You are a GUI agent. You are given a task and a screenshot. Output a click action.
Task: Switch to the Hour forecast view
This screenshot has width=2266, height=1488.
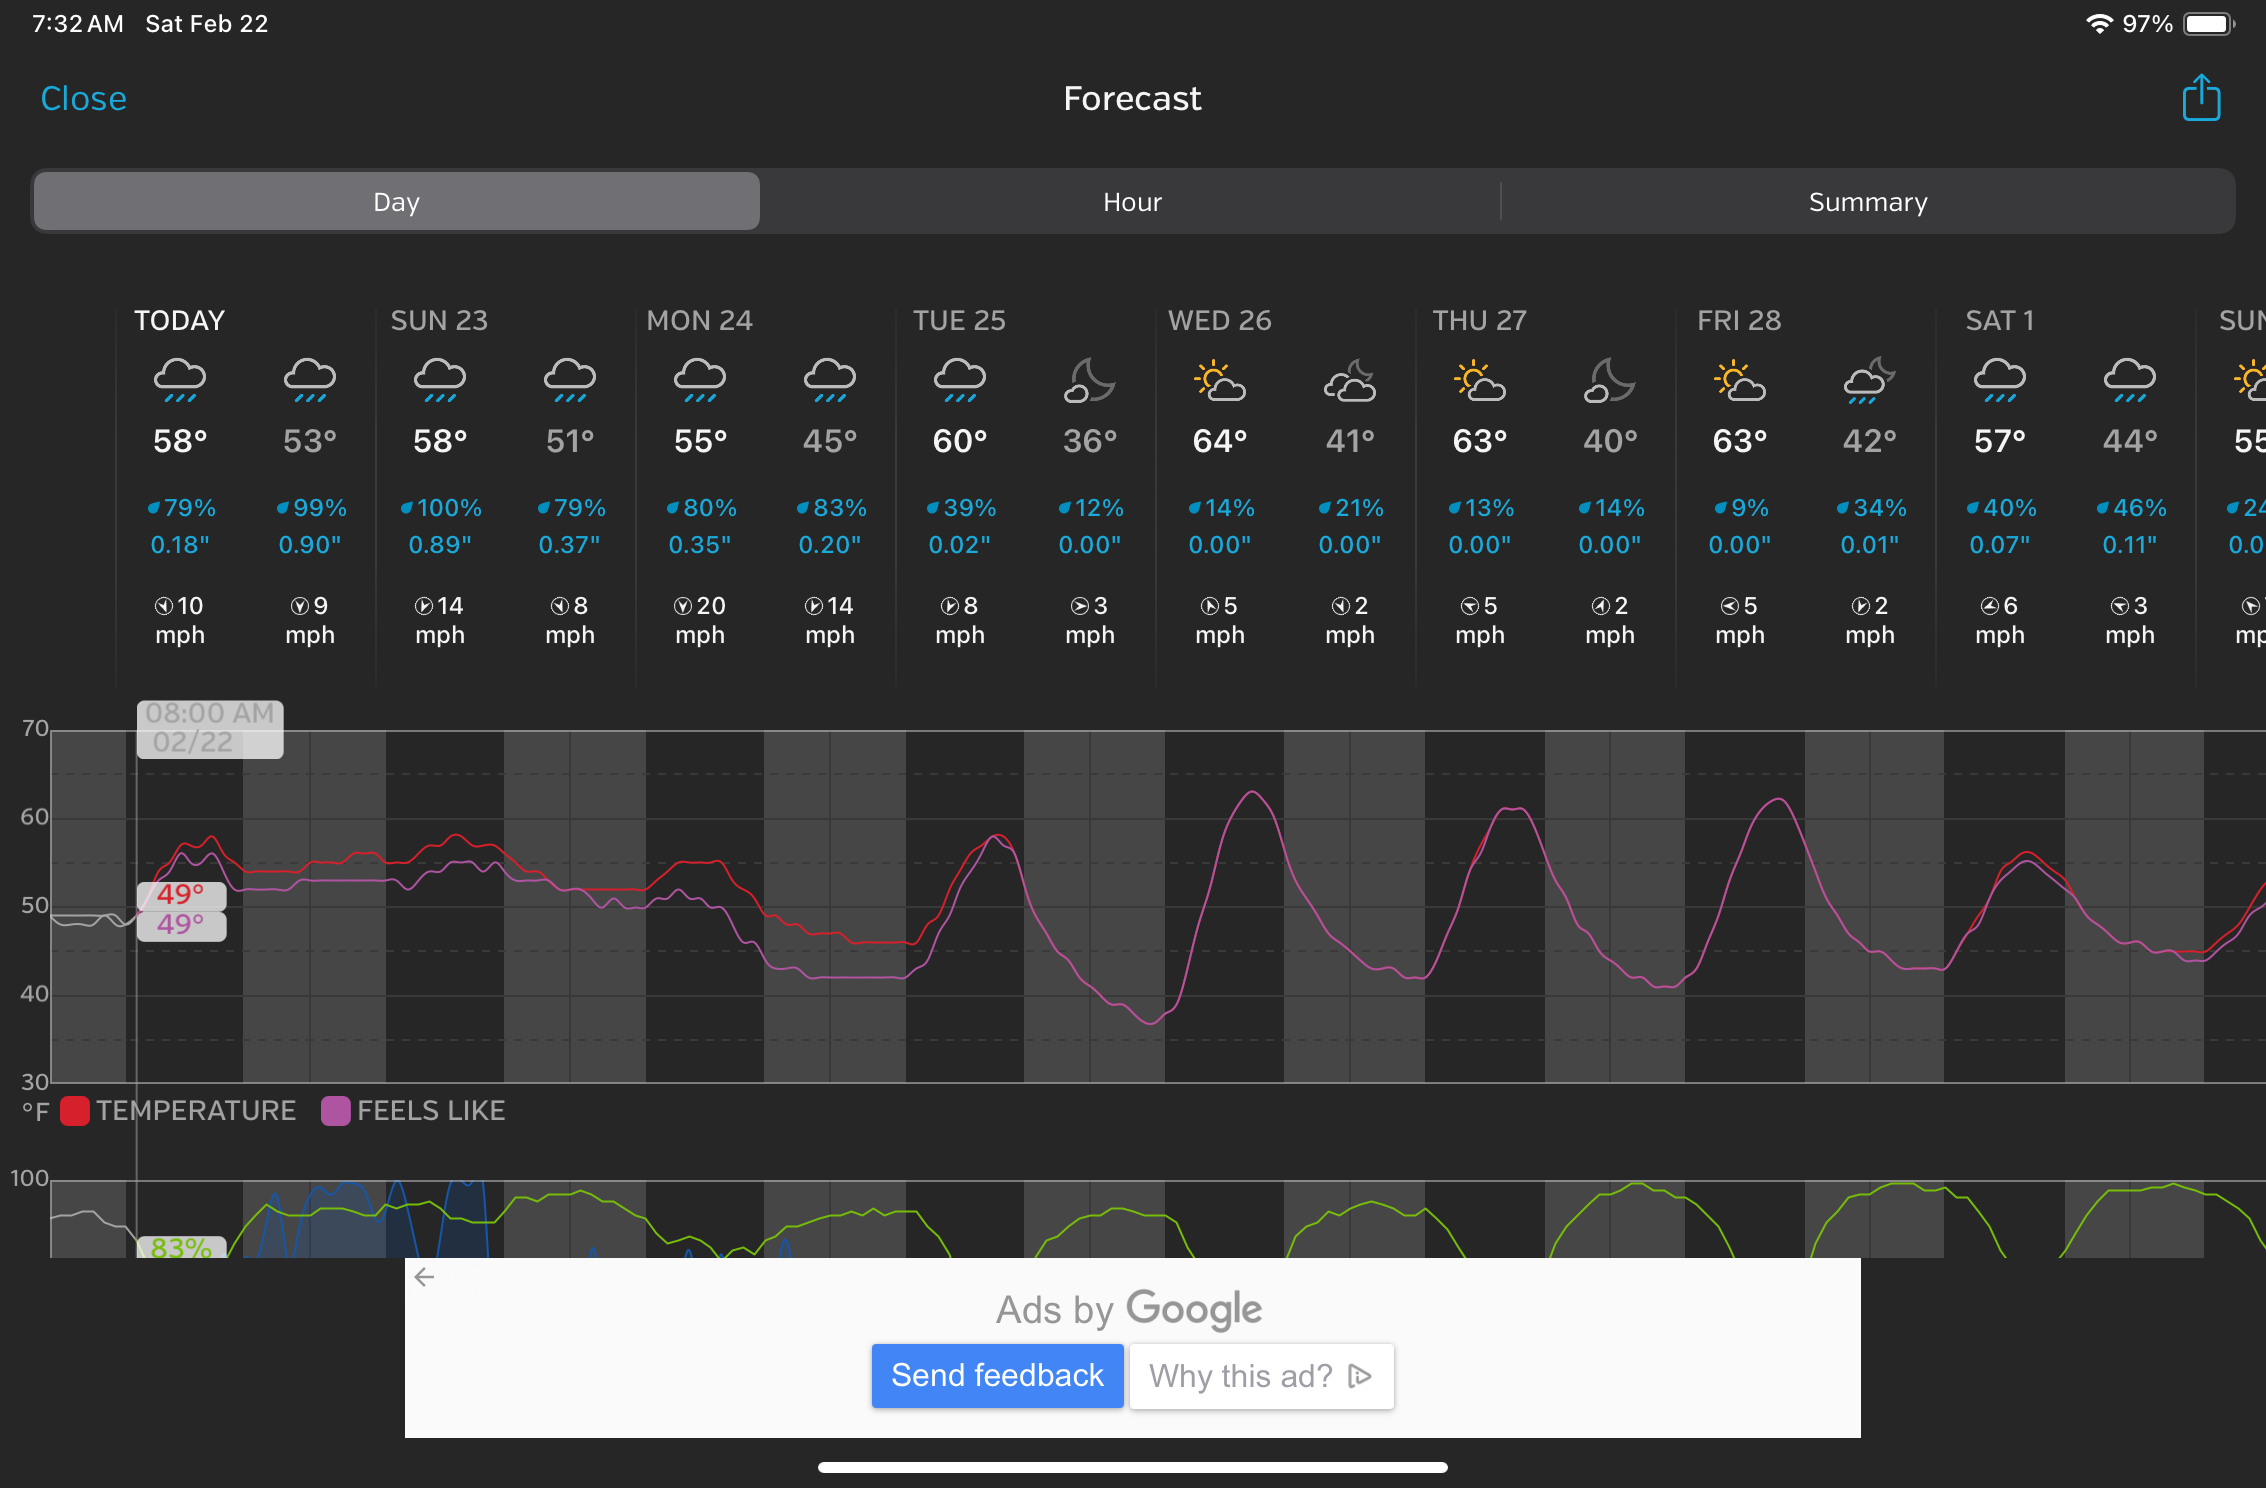pos(1131,202)
